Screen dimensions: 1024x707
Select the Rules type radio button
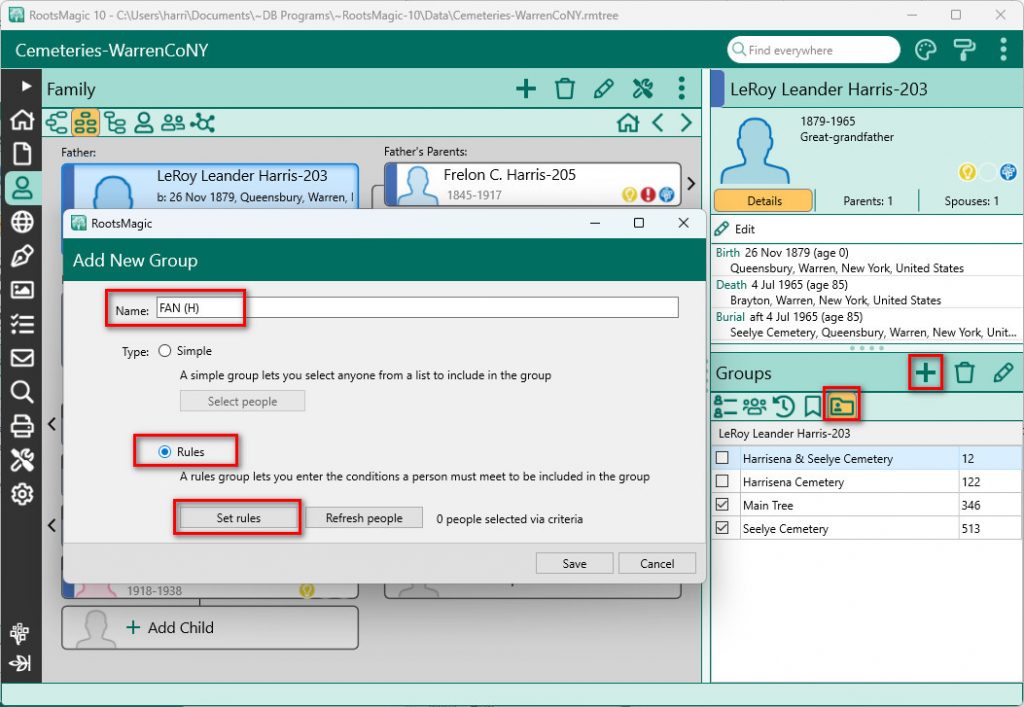point(165,452)
